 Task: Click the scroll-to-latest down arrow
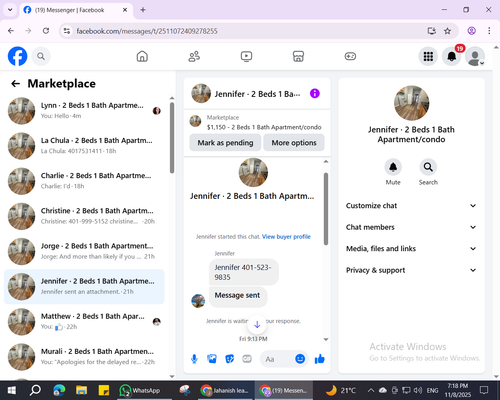(257, 324)
